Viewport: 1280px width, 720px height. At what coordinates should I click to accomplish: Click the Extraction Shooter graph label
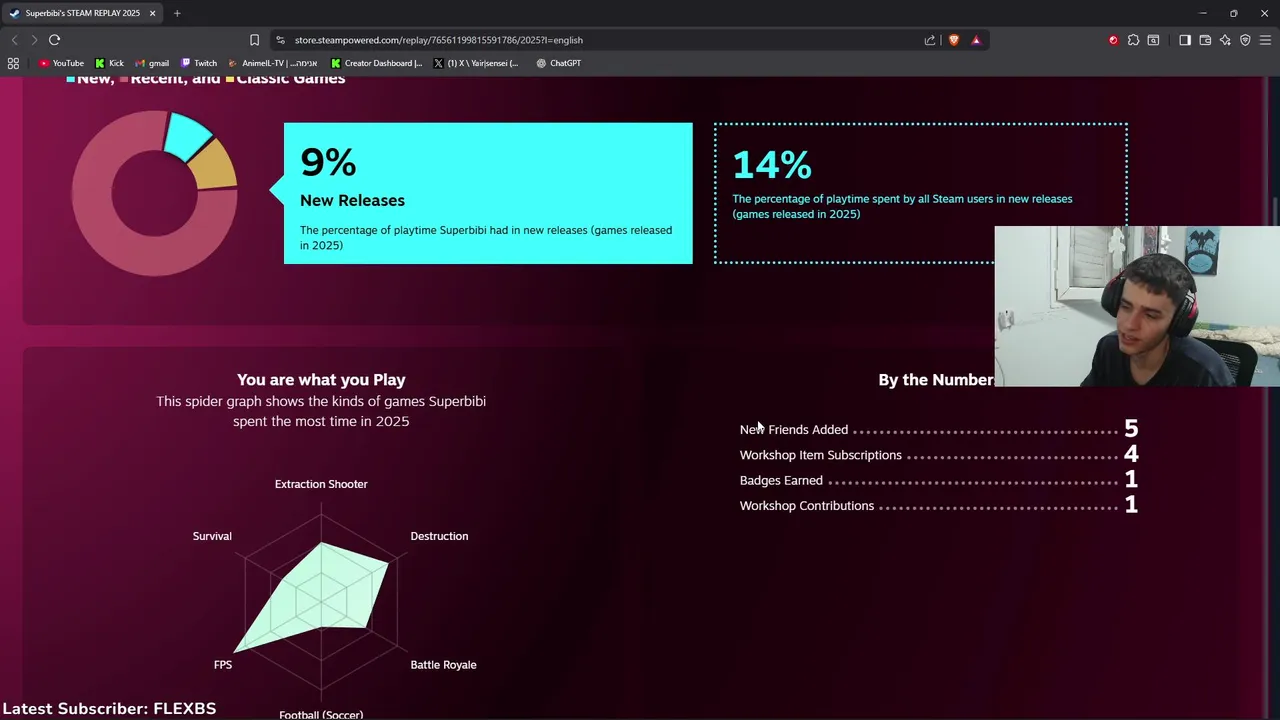coord(321,484)
